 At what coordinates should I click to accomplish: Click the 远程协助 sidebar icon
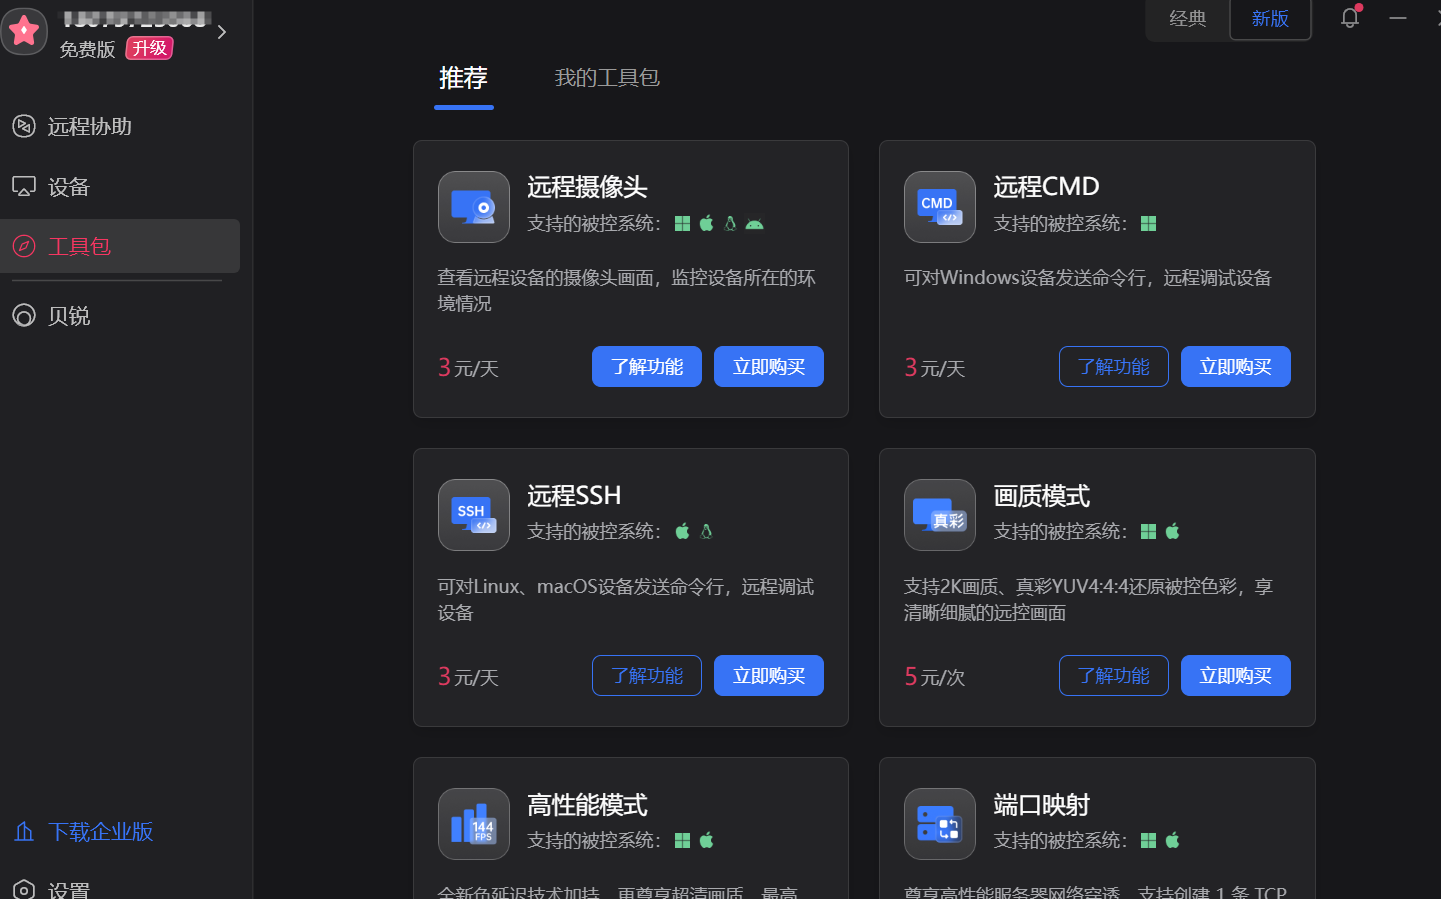tap(24, 126)
